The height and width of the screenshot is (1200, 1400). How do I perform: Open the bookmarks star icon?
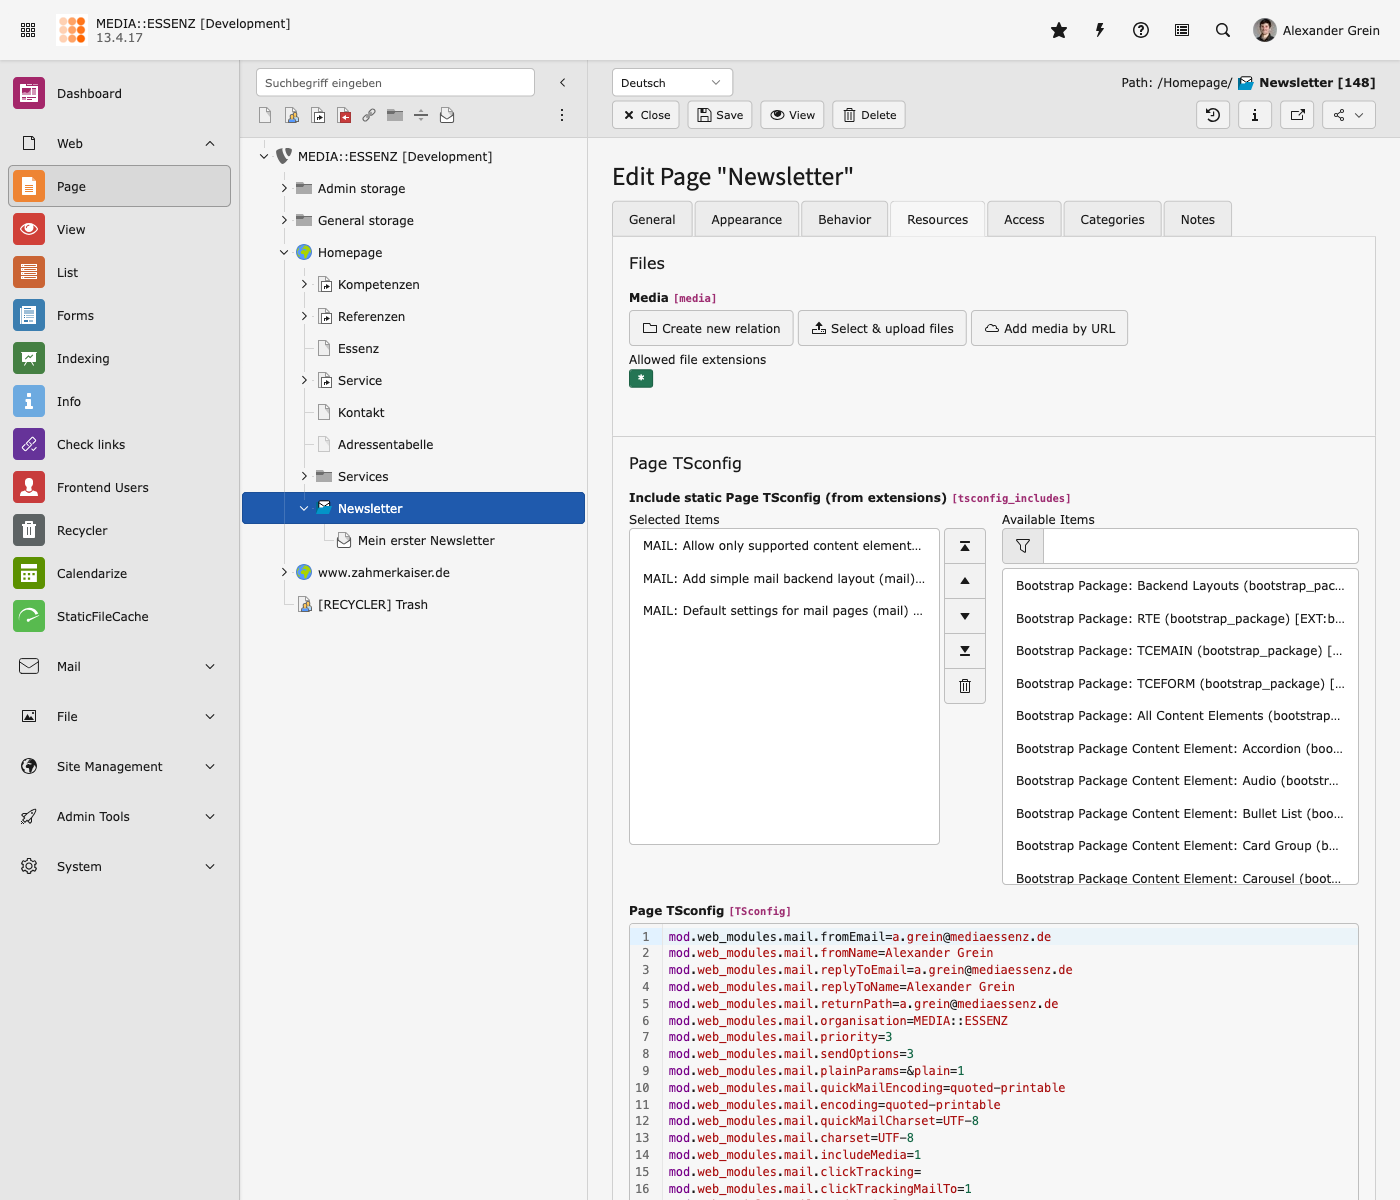(1059, 30)
